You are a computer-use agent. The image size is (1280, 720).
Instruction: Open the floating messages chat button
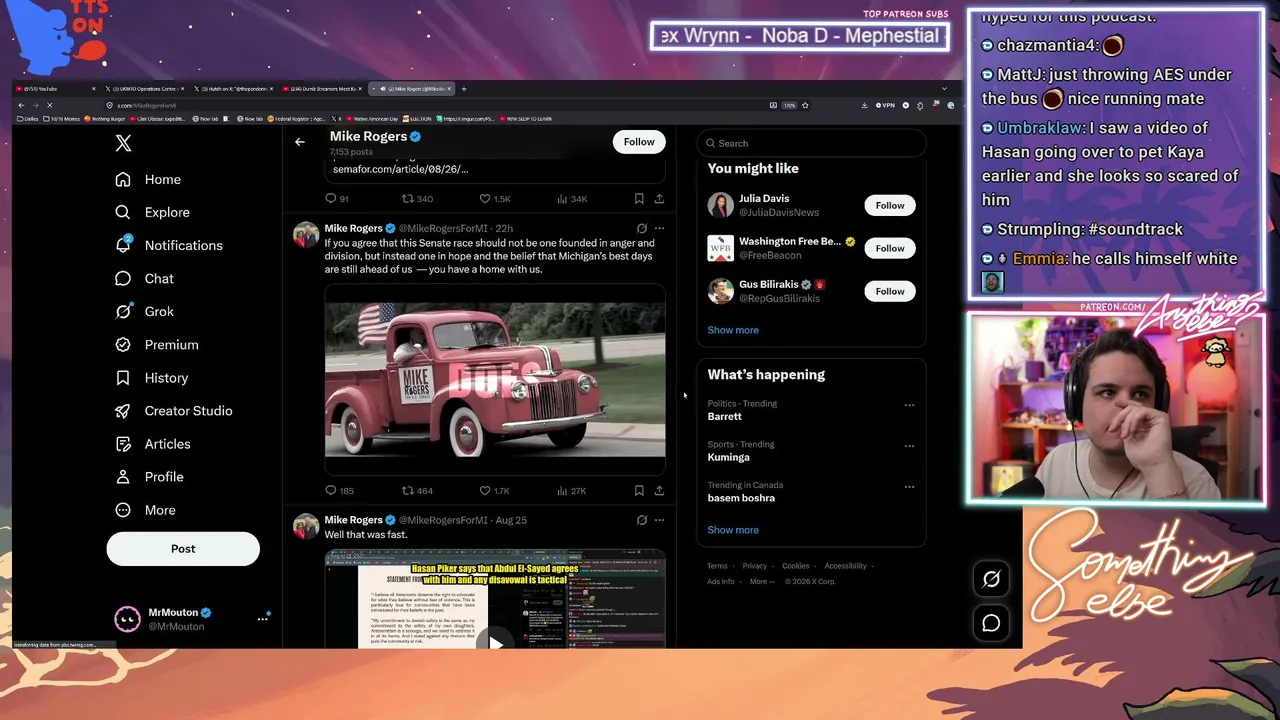[991, 623]
